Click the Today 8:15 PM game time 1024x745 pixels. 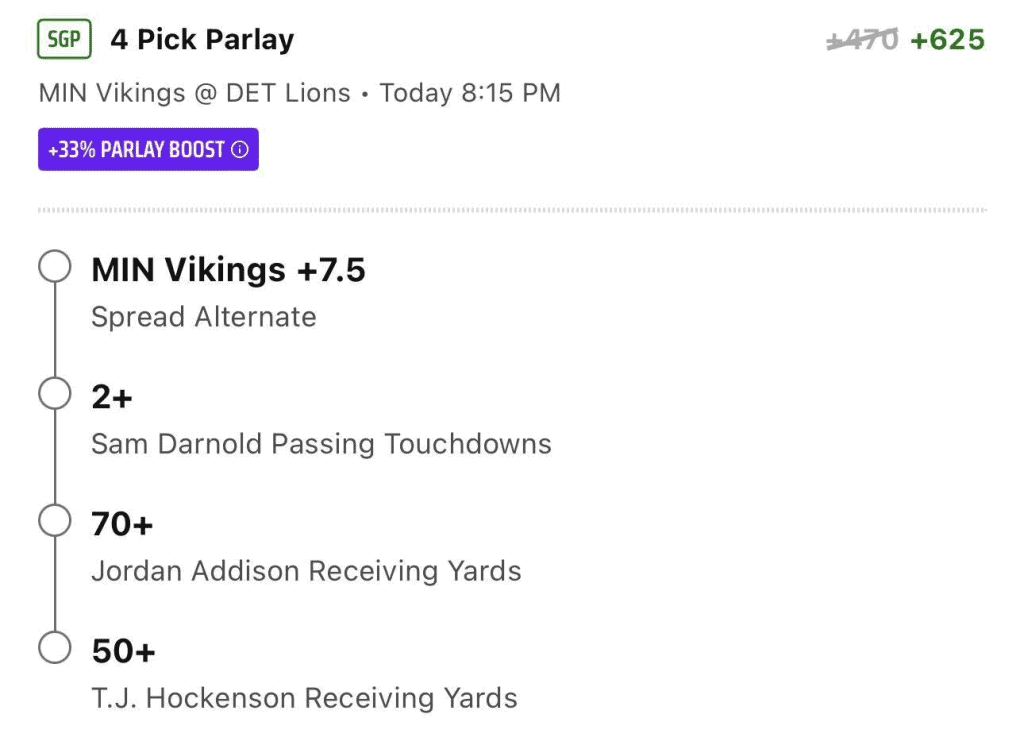[470, 93]
